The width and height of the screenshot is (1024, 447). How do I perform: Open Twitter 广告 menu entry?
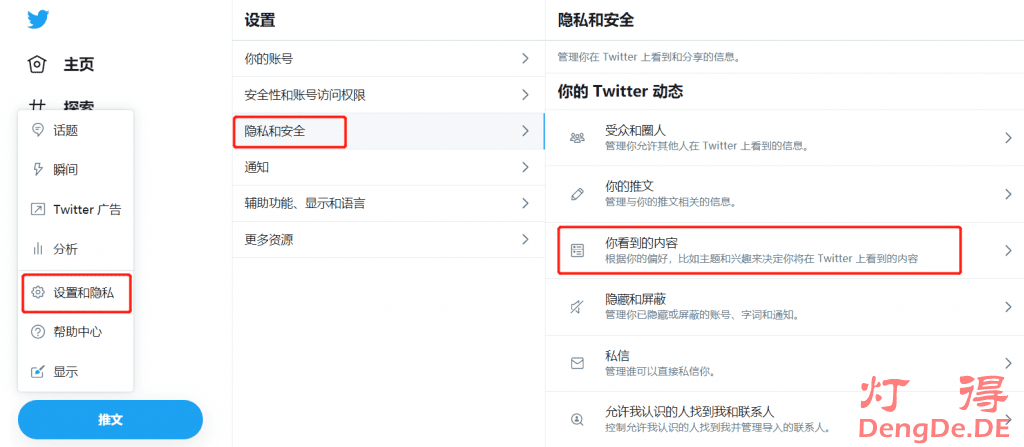(76, 210)
